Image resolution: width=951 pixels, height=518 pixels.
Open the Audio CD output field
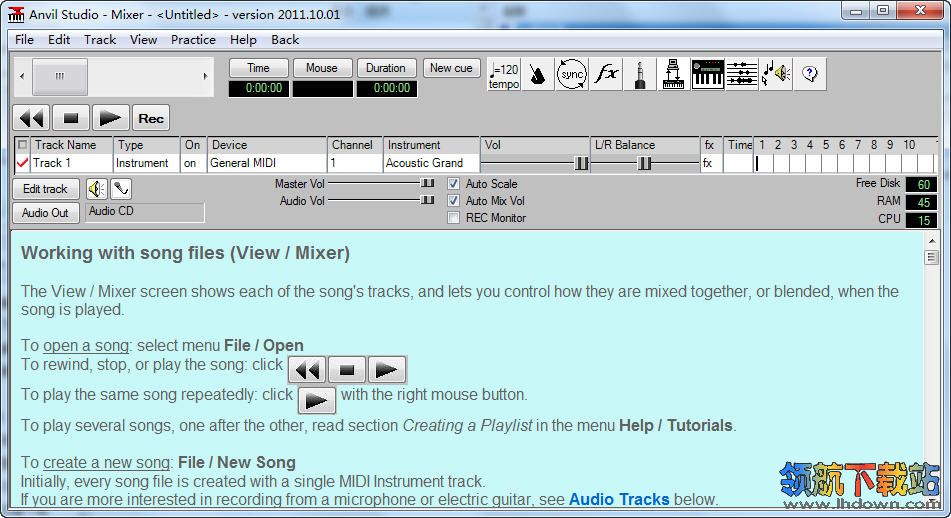[145, 212]
